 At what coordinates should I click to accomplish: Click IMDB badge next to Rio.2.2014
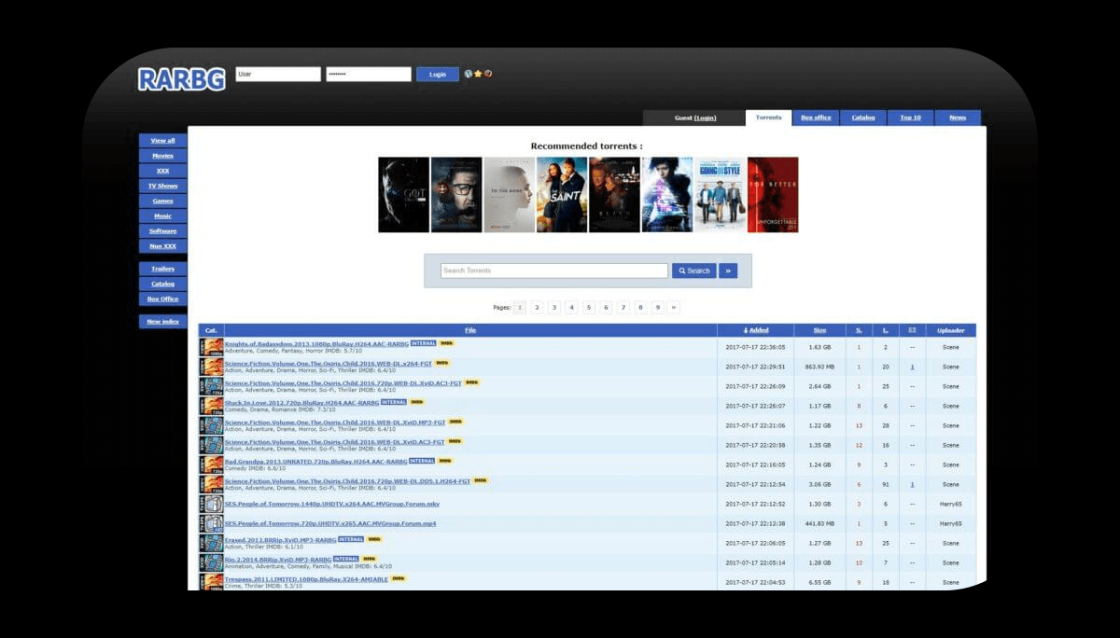click(369, 559)
